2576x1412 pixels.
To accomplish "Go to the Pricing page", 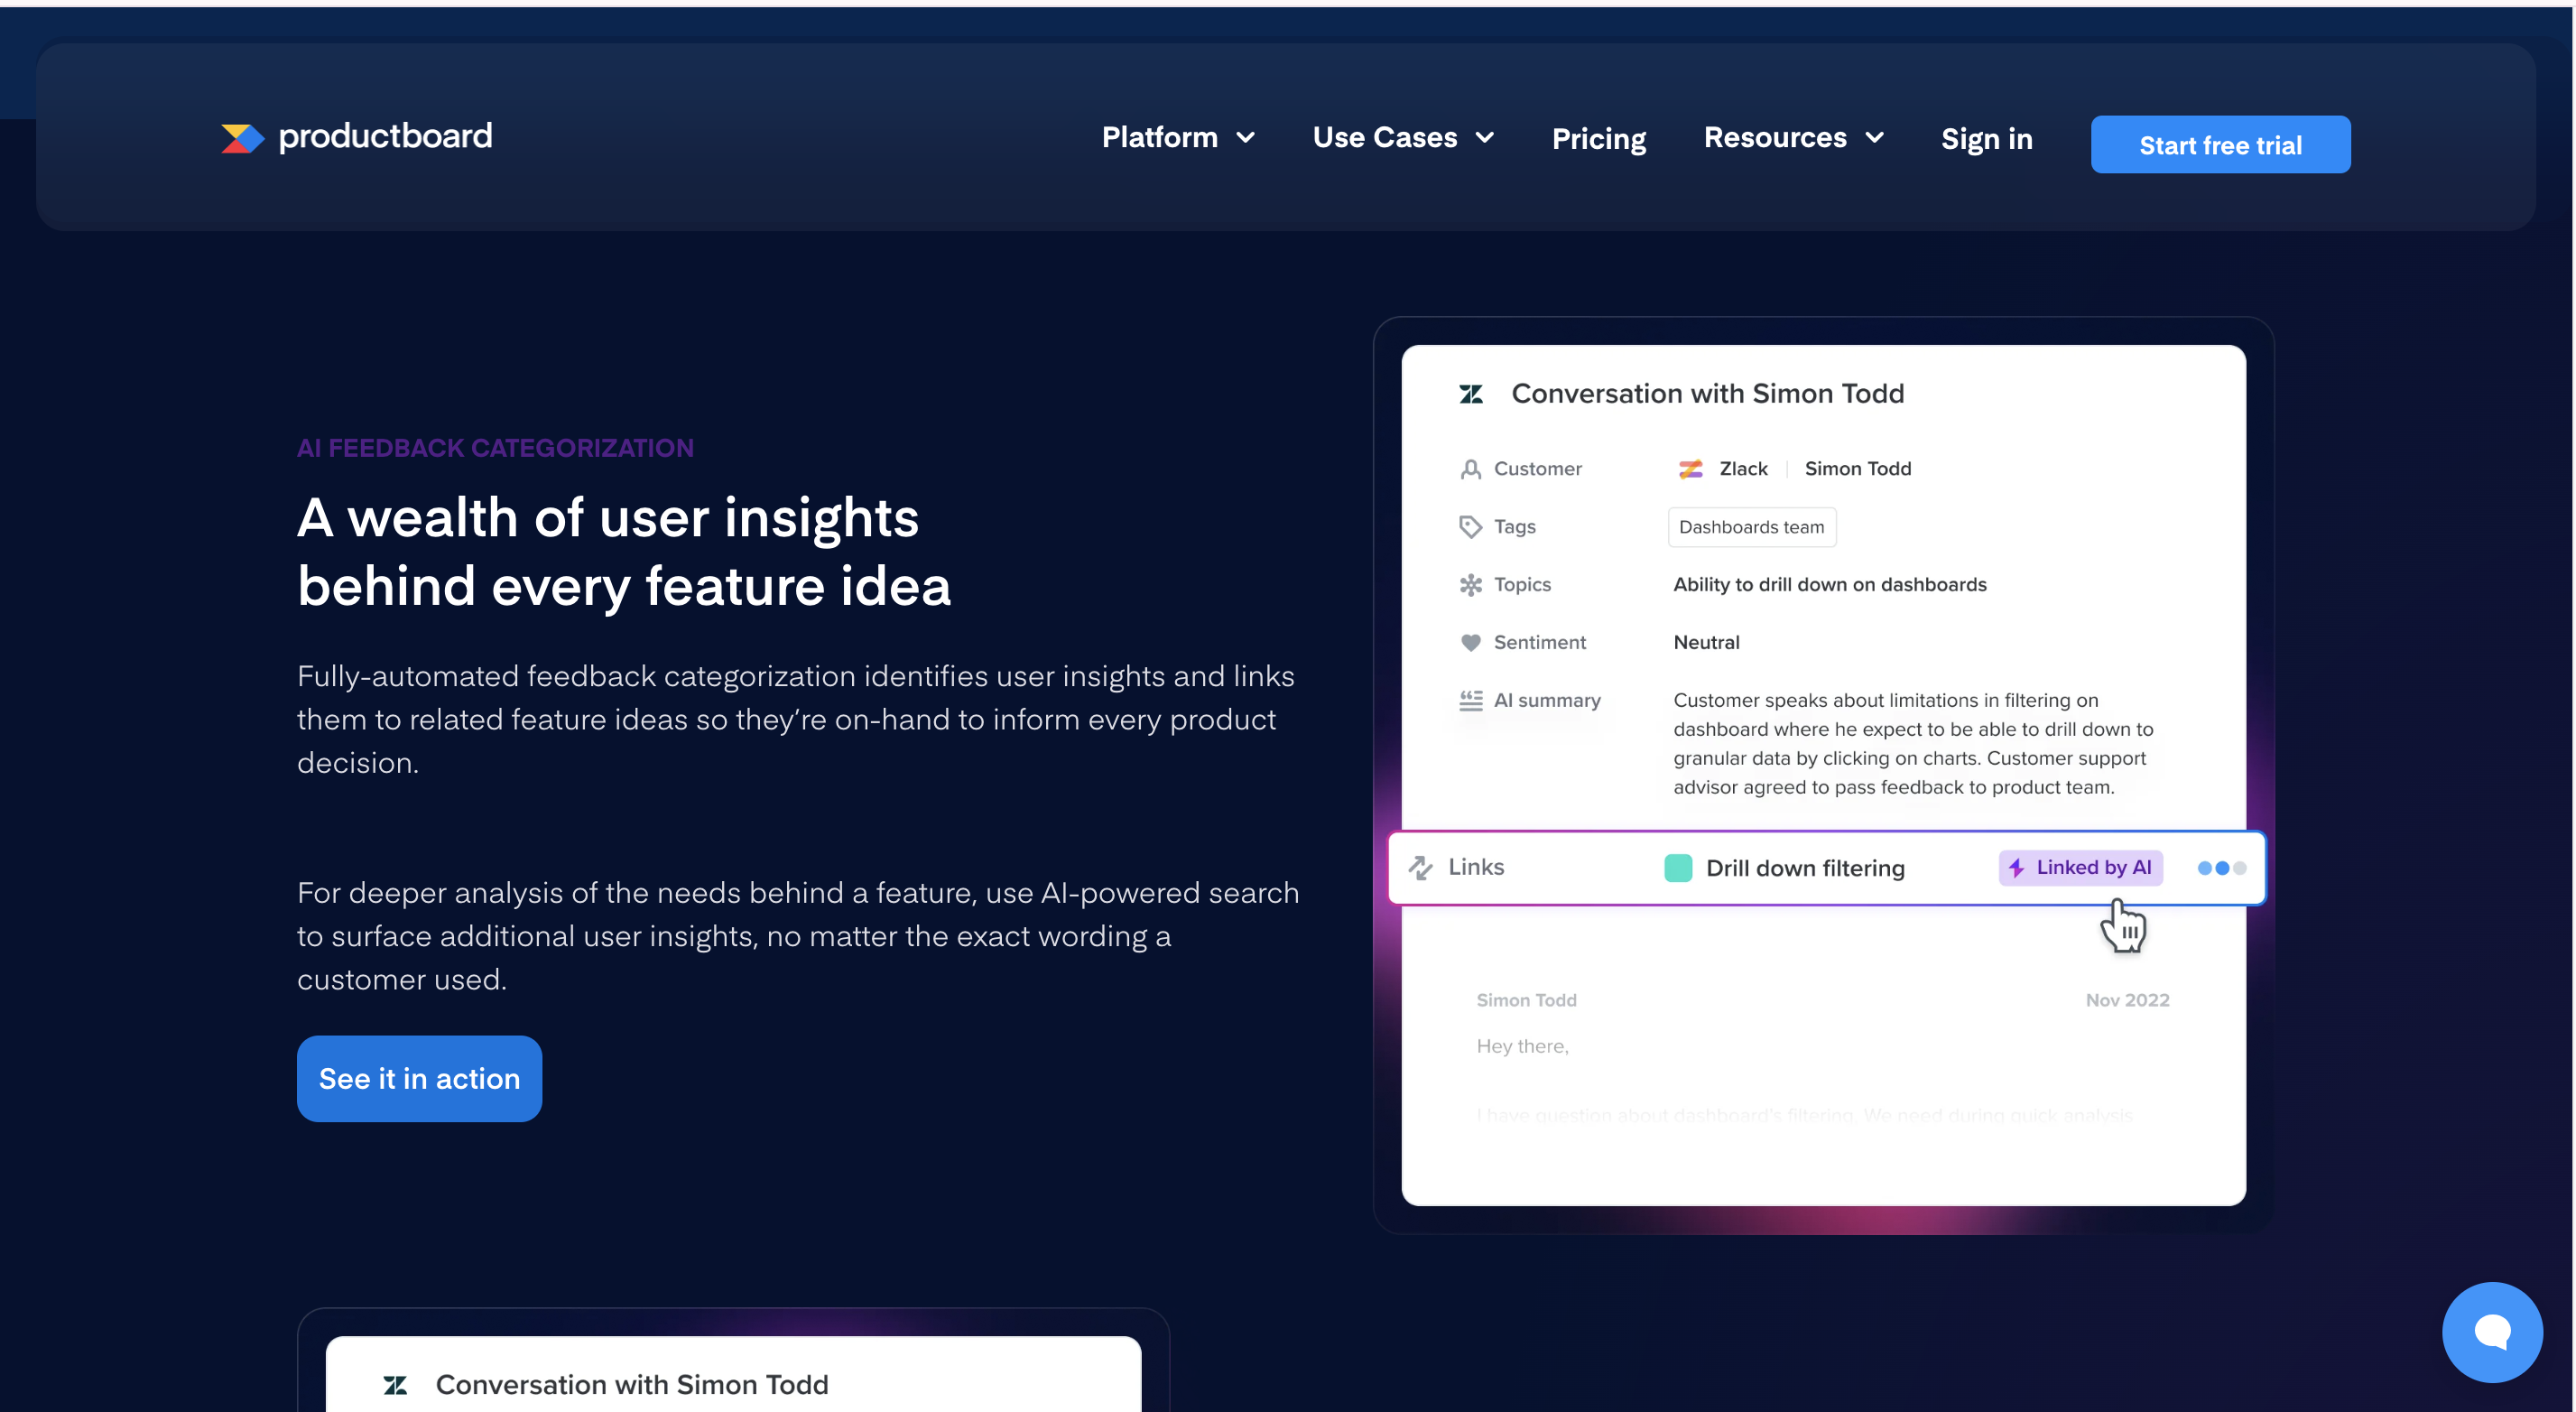I will (x=1598, y=139).
